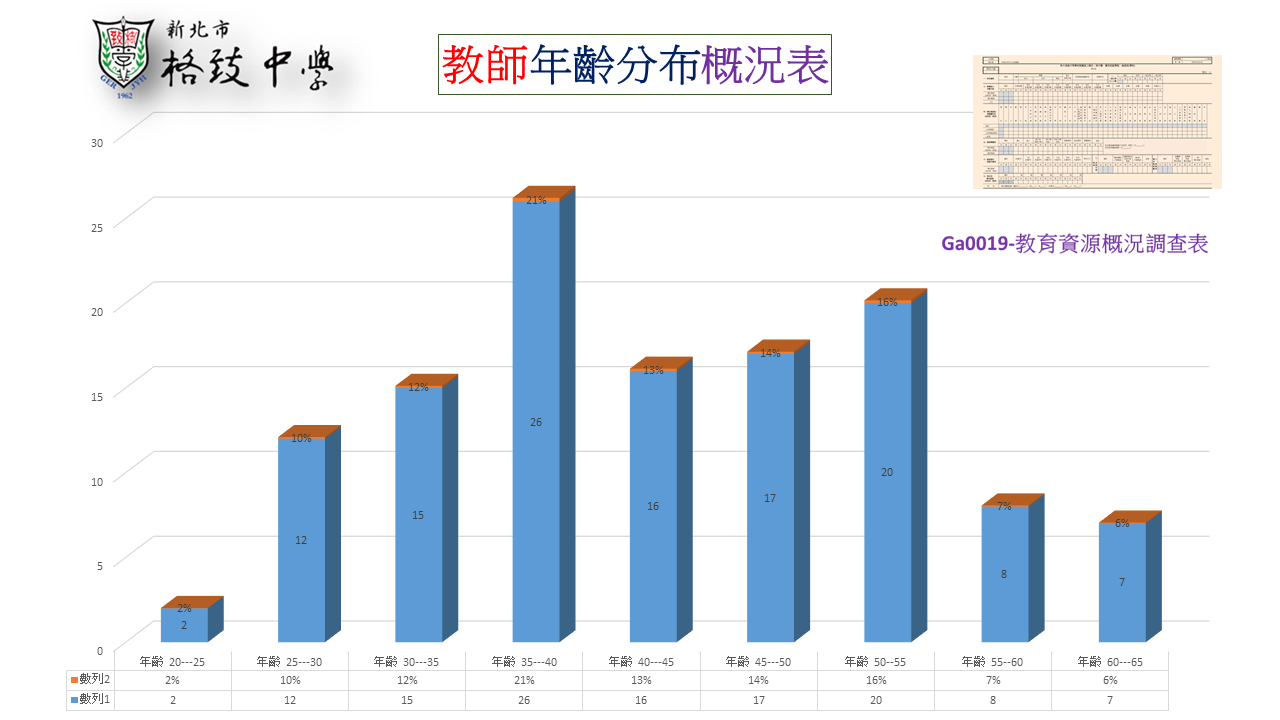Select the 教師年齡分布概況表 title box

(x=635, y=65)
